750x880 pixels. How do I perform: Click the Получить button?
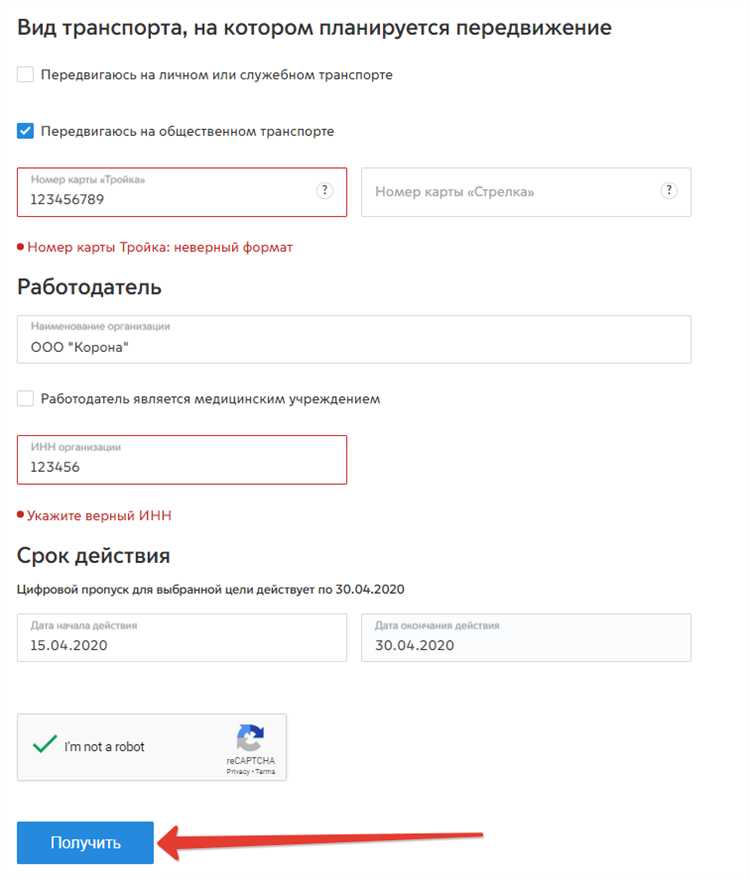point(84,841)
